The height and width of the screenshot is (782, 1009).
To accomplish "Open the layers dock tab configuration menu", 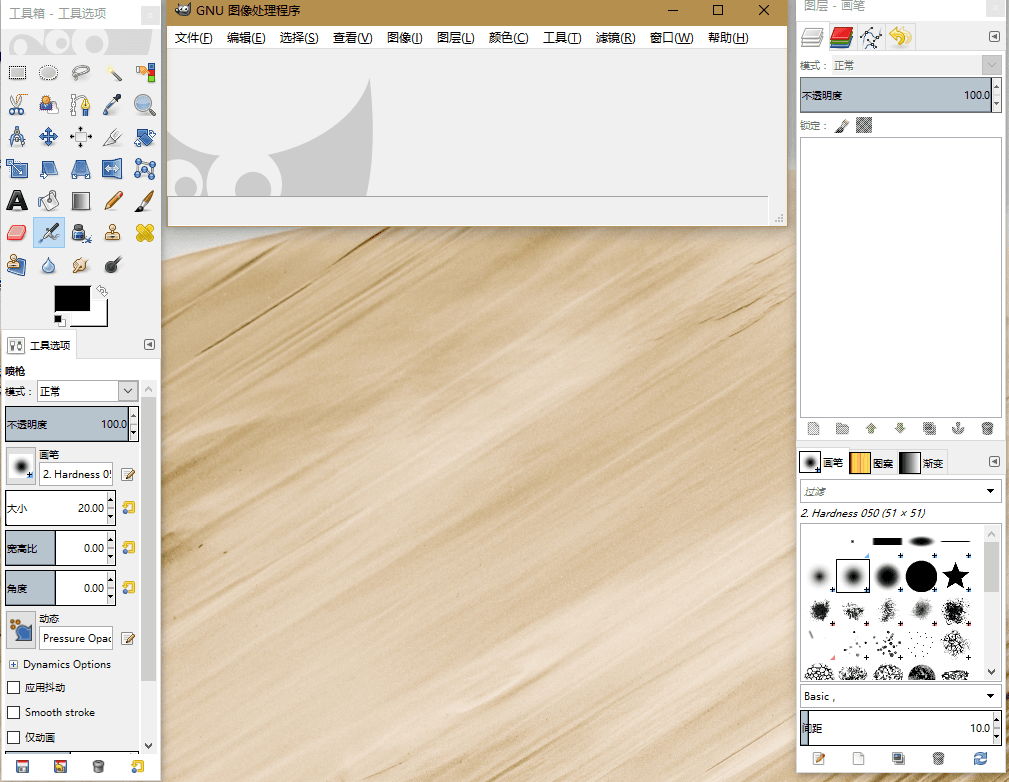I will tap(994, 37).
